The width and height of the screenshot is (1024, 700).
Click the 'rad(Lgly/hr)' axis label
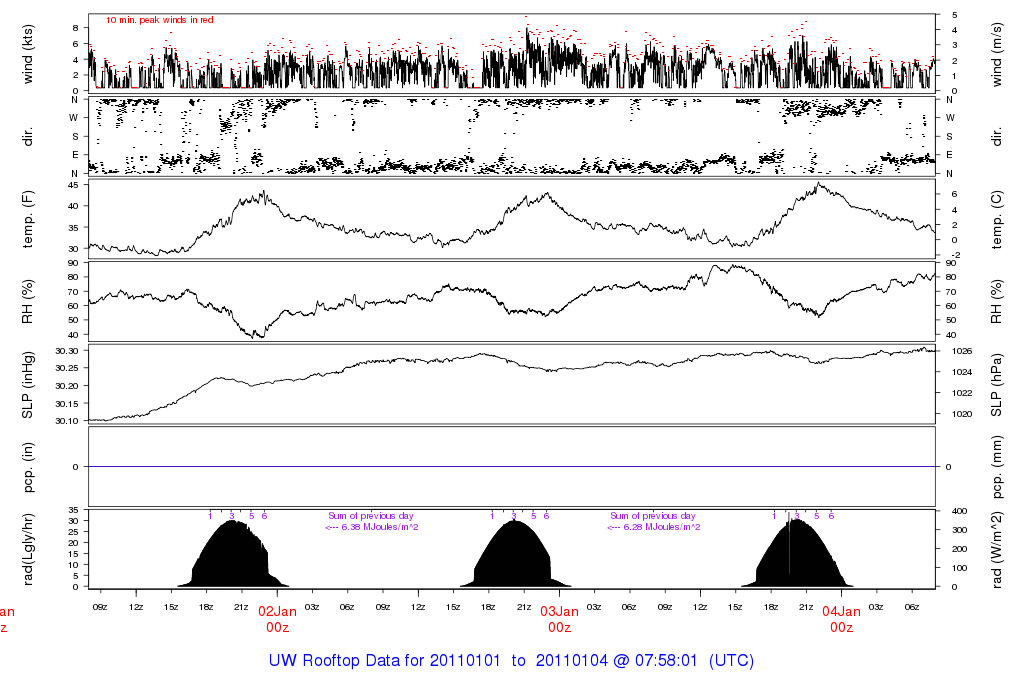tap(28, 548)
